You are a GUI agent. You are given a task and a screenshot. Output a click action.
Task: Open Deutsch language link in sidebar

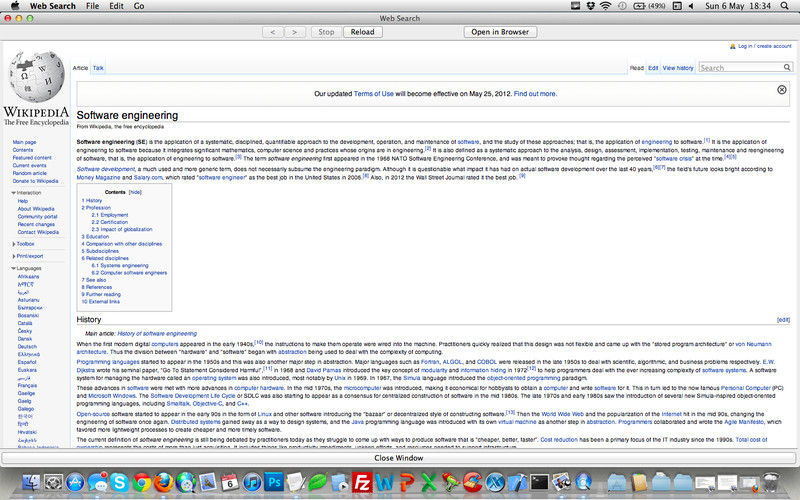27,346
